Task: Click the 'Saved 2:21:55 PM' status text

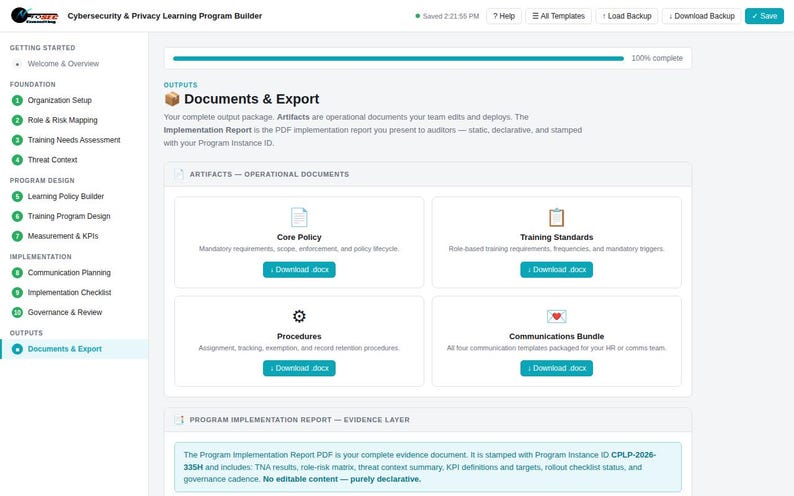Action: [451, 16]
